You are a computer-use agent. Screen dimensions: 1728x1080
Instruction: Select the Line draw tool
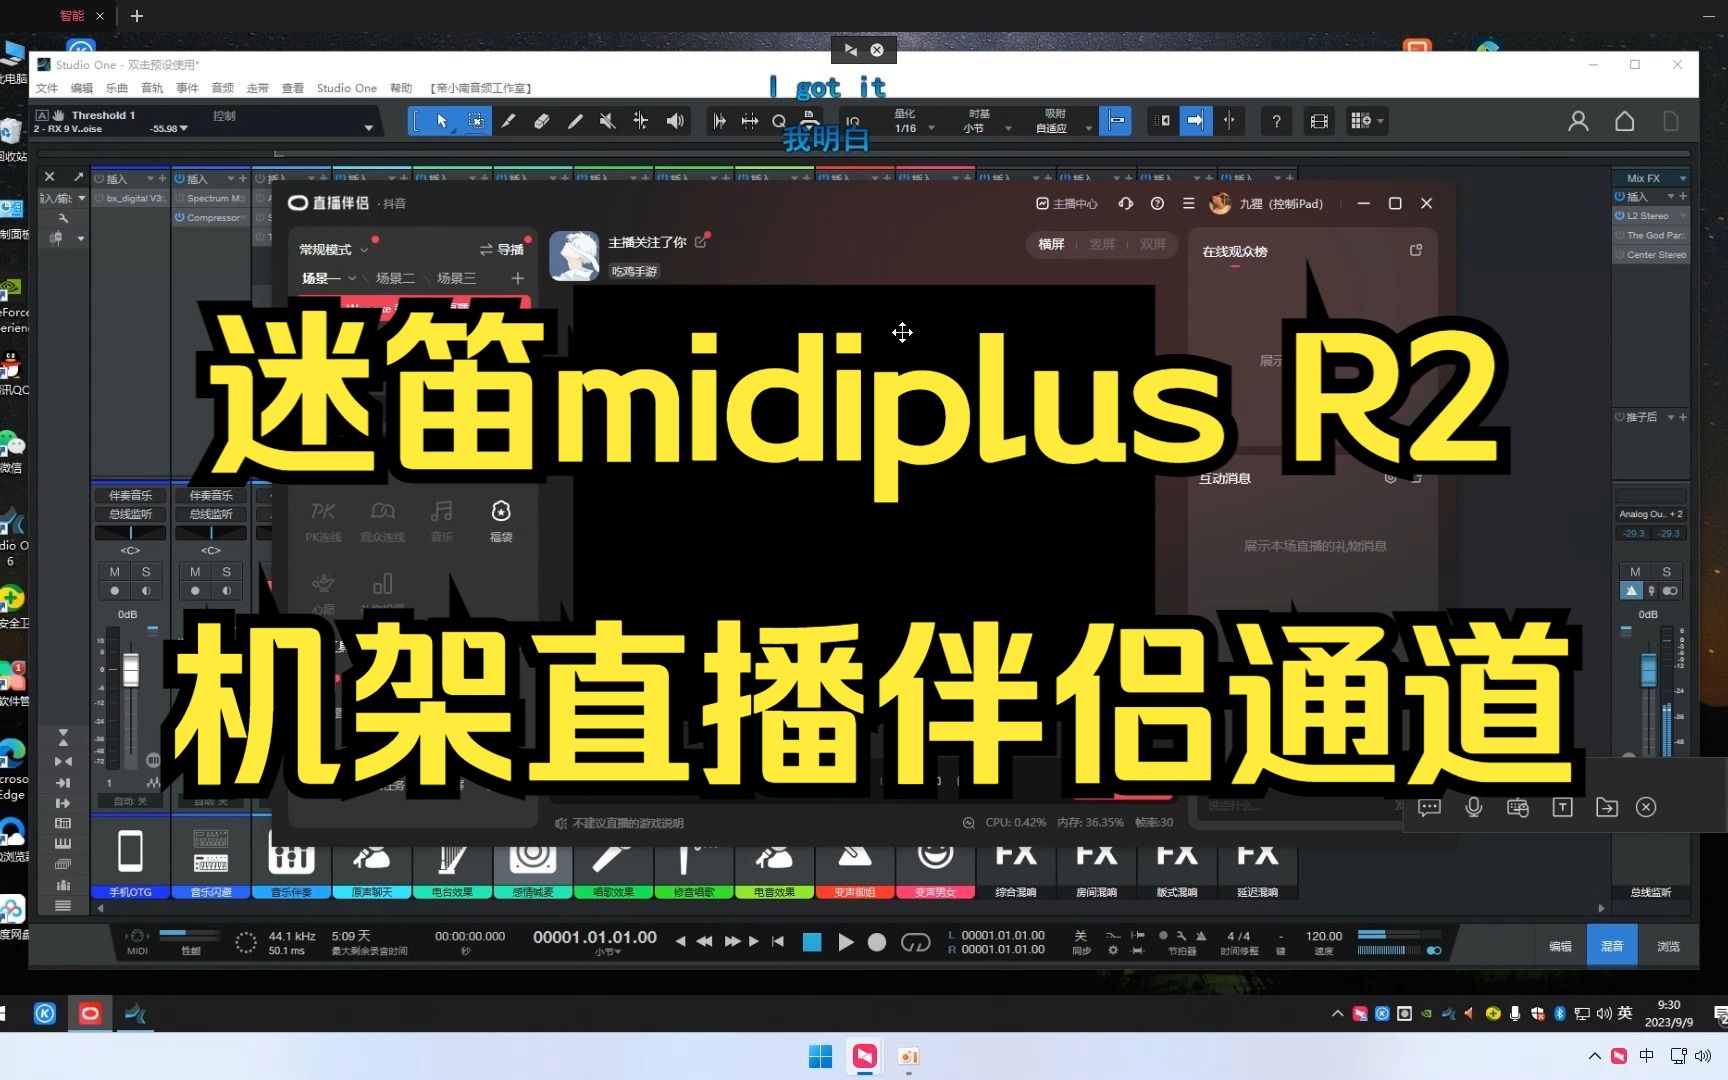pyautogui.click(x=574, y=121)
